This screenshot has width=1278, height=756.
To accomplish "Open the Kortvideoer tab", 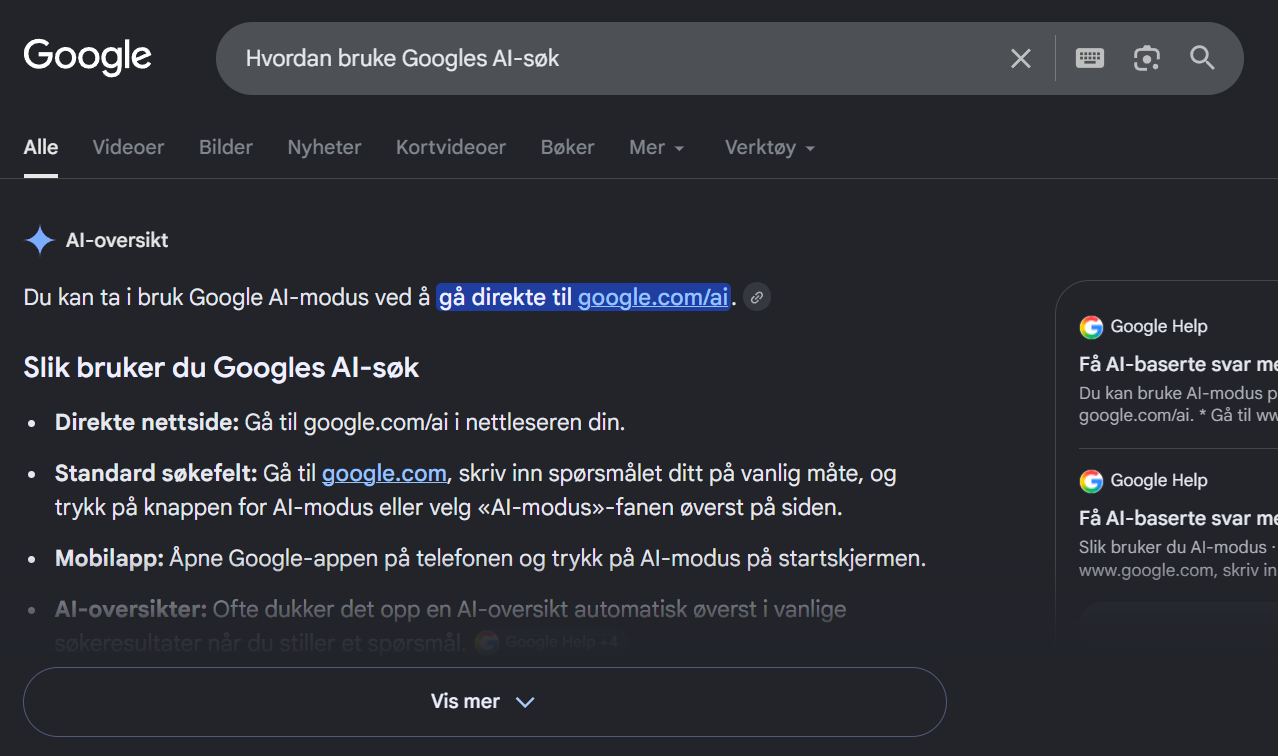I will point(451,147).
